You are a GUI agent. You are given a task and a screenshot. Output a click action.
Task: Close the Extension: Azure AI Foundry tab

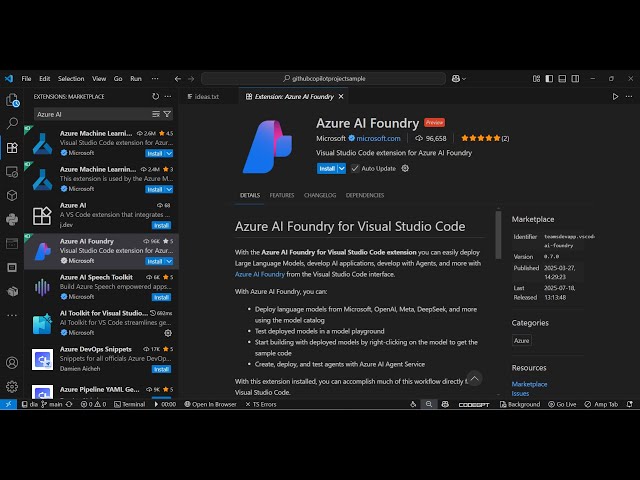[x=341, y=96]
